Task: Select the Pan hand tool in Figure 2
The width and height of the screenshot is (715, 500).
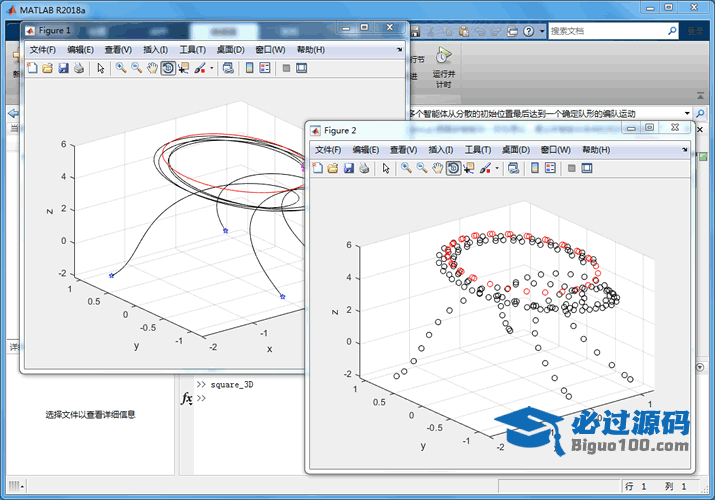Action: click(437, 168)
